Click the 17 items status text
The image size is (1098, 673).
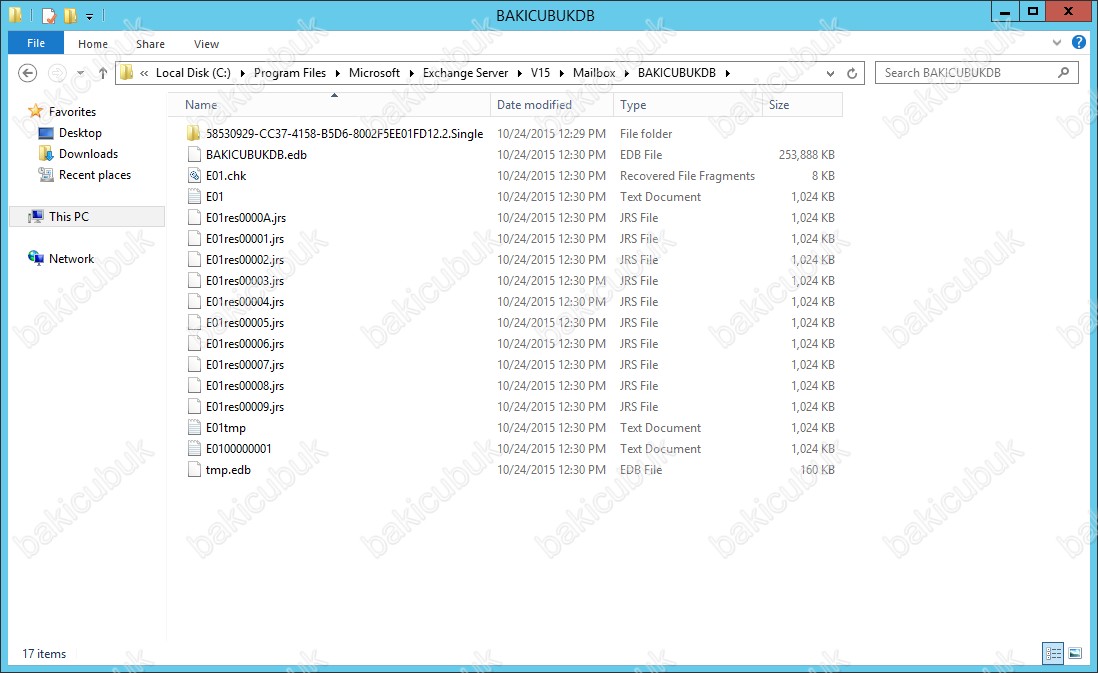[44, 653]
